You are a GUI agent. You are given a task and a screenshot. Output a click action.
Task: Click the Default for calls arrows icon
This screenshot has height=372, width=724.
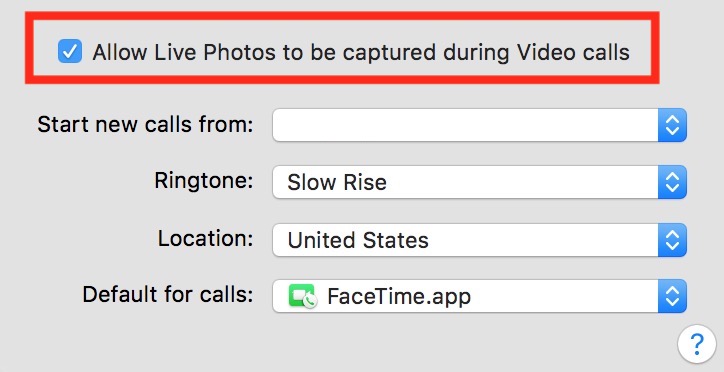click(x=672, y=296)
